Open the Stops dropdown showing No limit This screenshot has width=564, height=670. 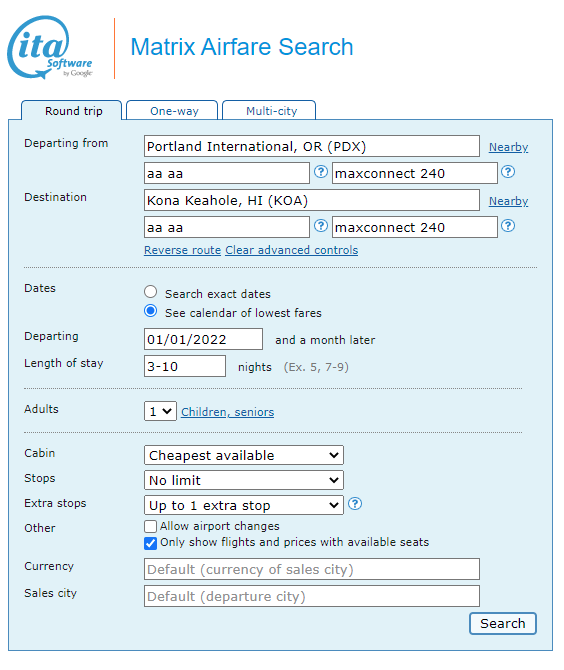click(244, 480)
